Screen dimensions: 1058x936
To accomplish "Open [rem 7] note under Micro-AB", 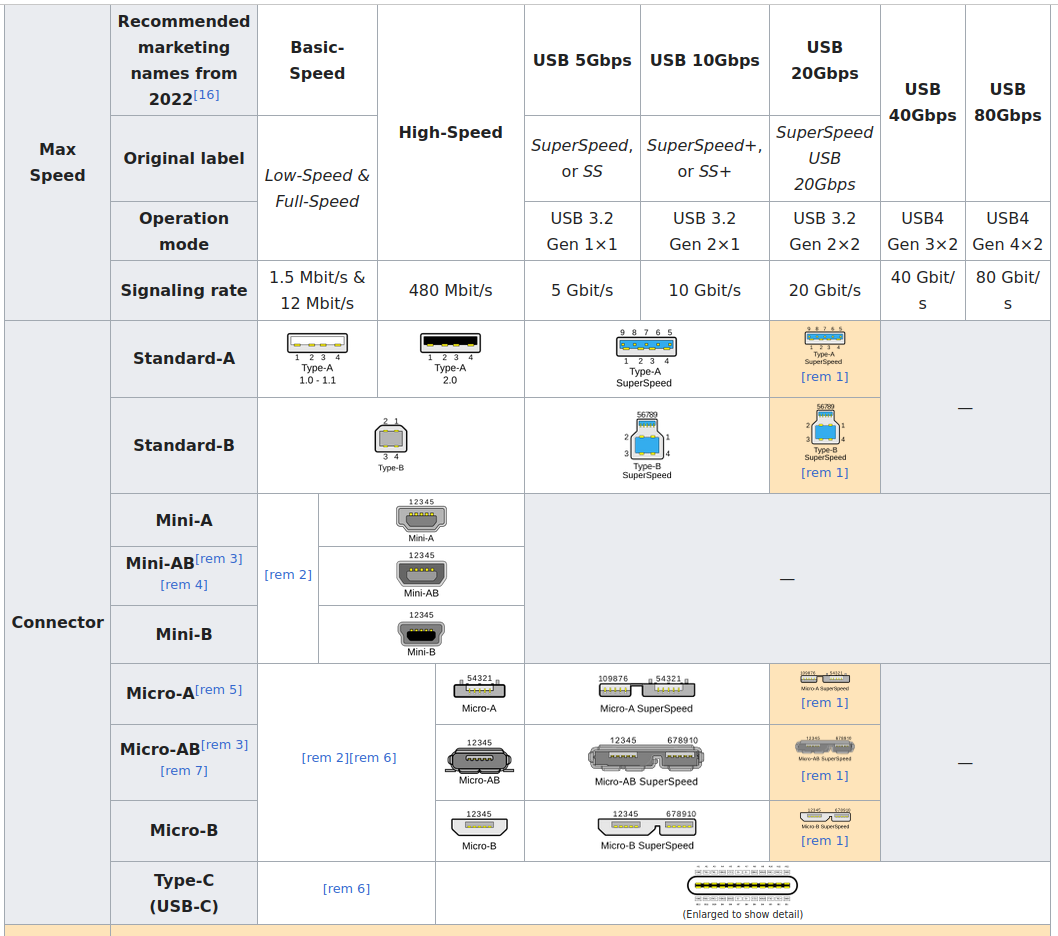I will pos(184,771).
